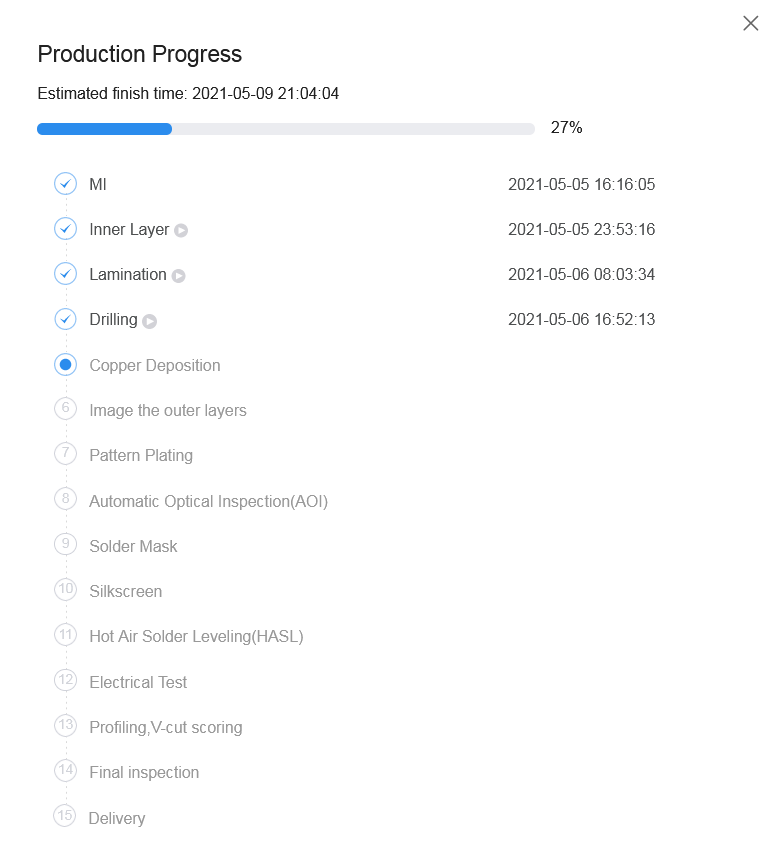
Task: Close the Production Progress dialog
Action: (x=750, y=23)
